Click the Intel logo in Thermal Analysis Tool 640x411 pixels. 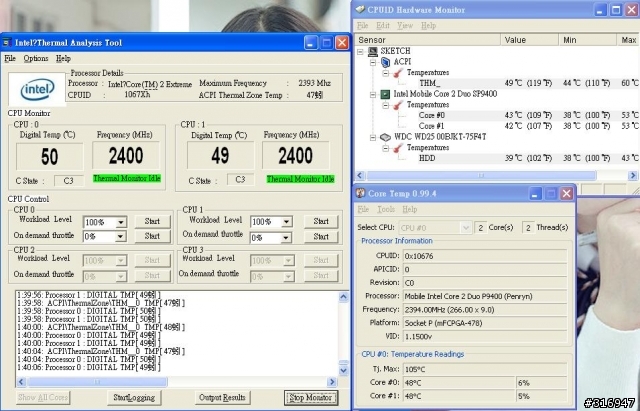tap(37, 89)
